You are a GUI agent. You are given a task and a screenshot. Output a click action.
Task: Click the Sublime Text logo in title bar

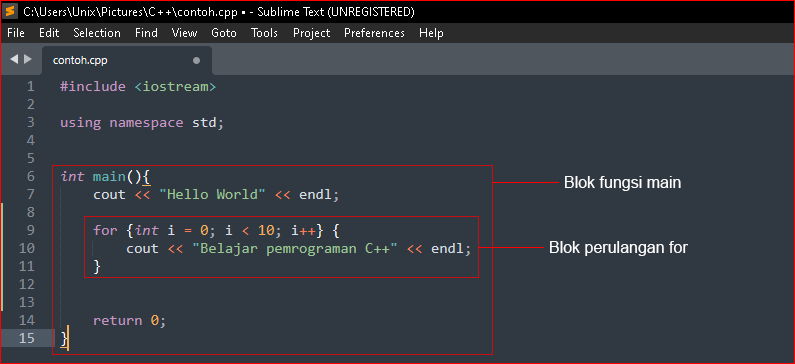[x=11, y=11]
